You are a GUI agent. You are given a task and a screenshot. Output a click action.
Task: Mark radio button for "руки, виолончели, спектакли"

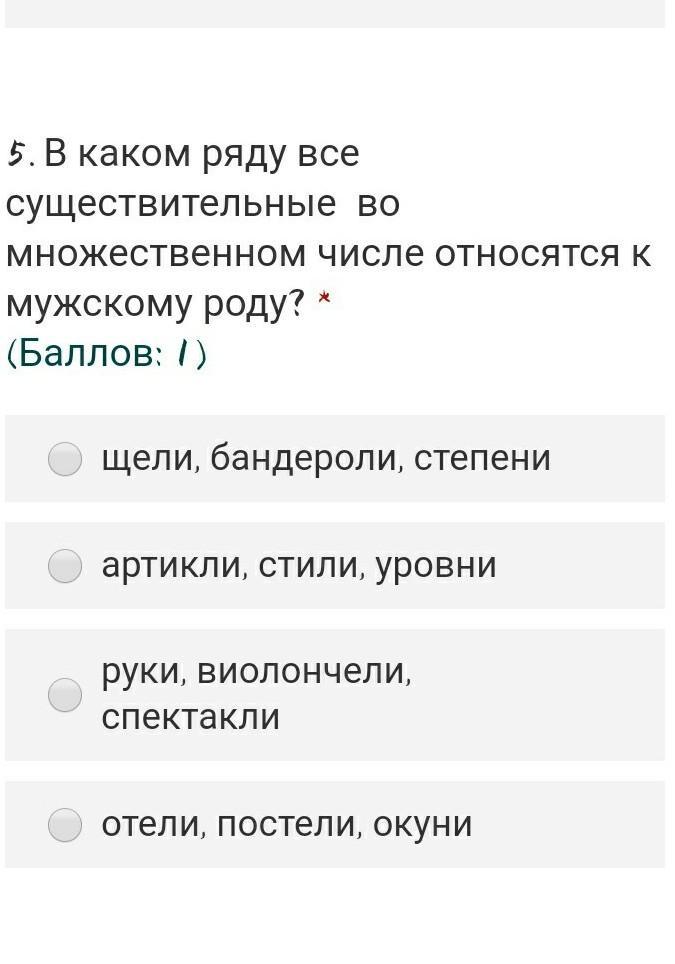[65, 695]
